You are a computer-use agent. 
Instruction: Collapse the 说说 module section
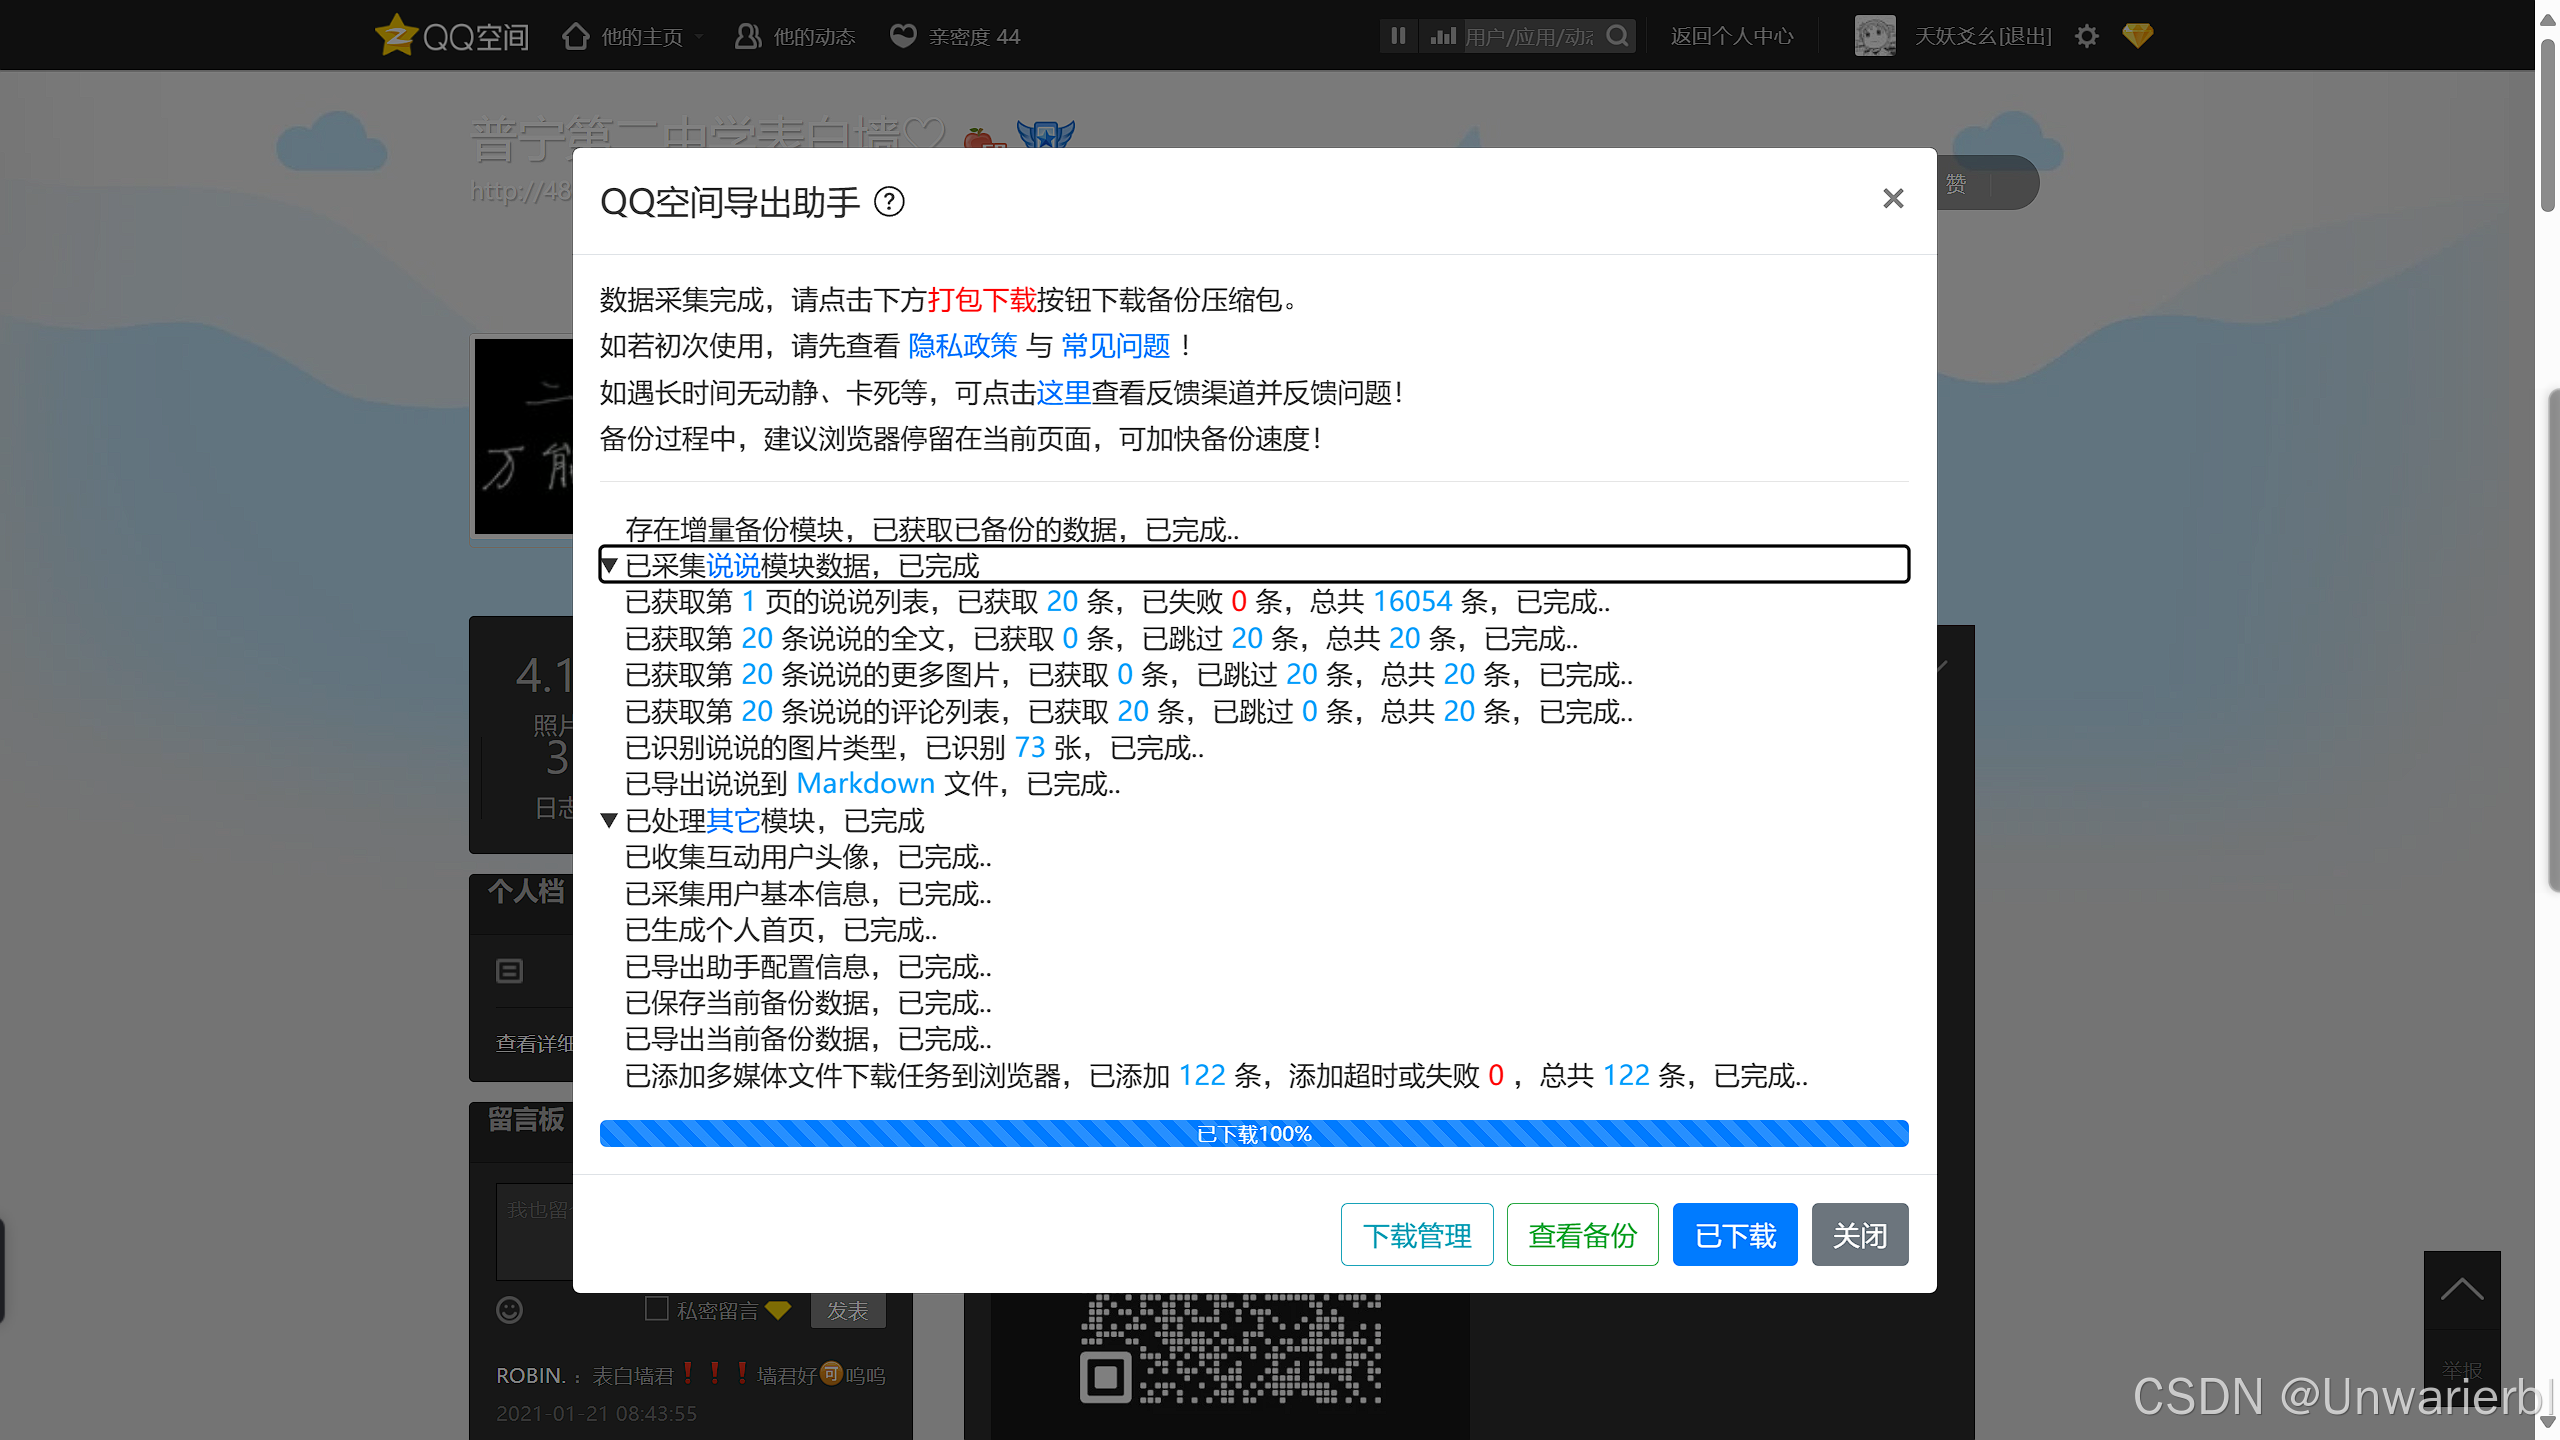609,566
